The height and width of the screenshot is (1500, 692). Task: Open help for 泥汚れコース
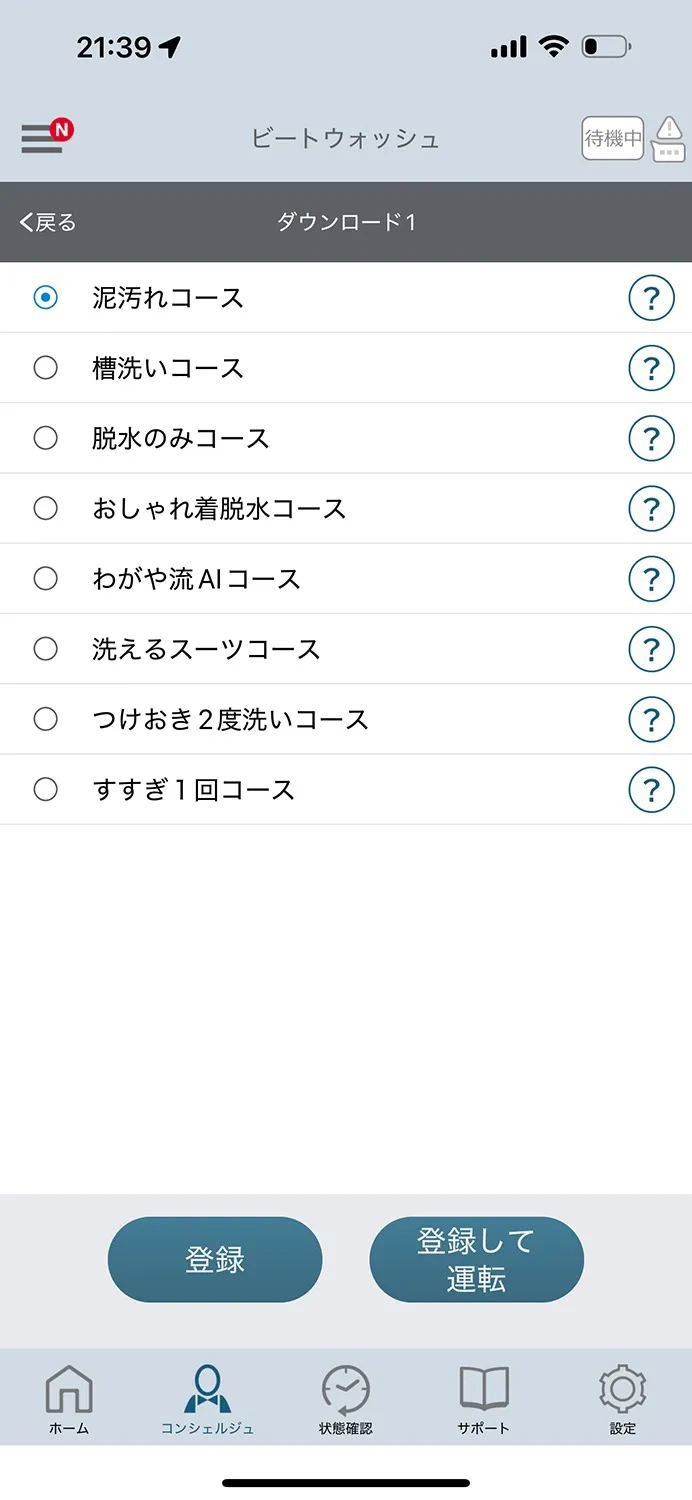click(651, 298)
